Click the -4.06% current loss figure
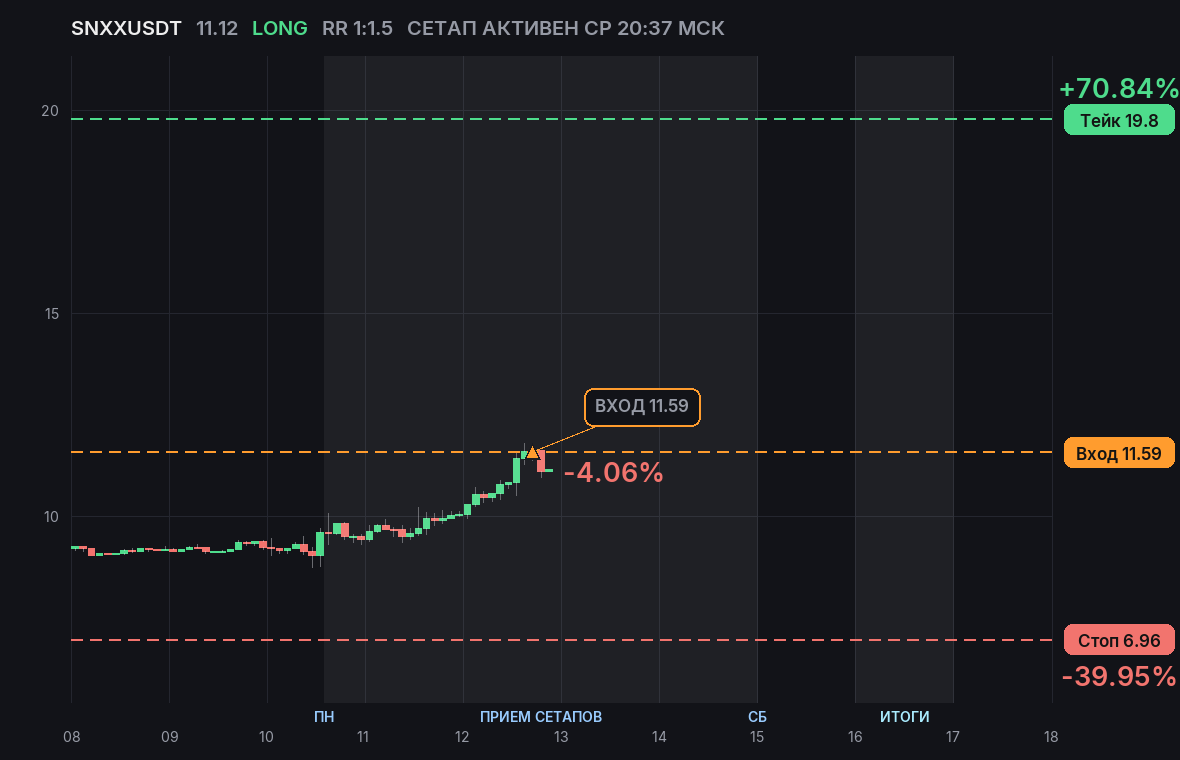 613,473
